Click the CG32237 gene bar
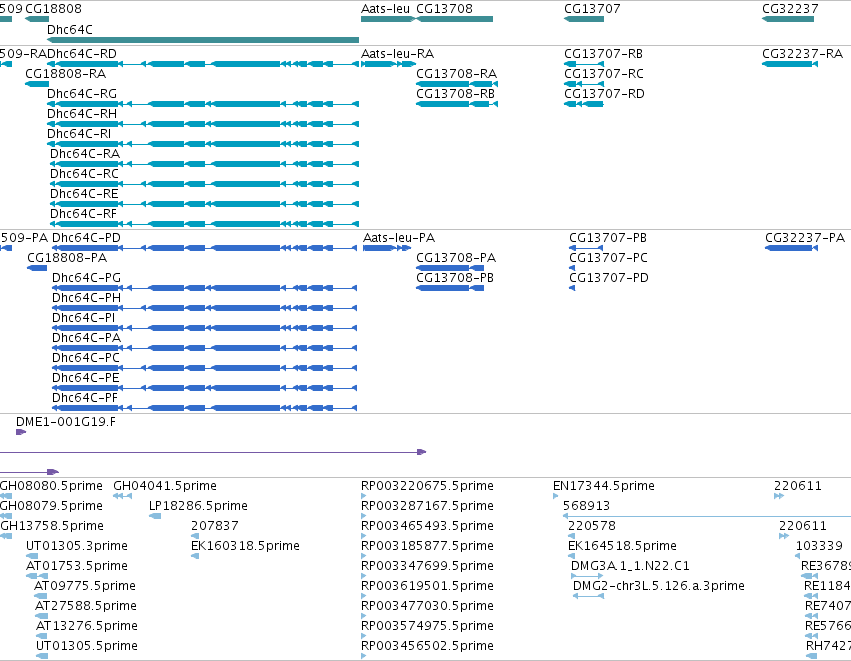Screen dimensions: 851x661 click(x=788, y=19)
